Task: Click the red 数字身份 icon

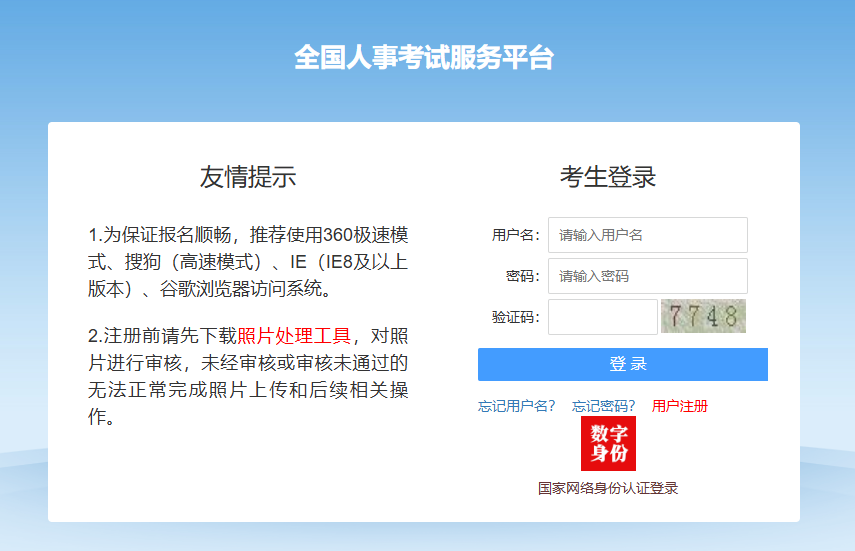Action: coord(608,443)
